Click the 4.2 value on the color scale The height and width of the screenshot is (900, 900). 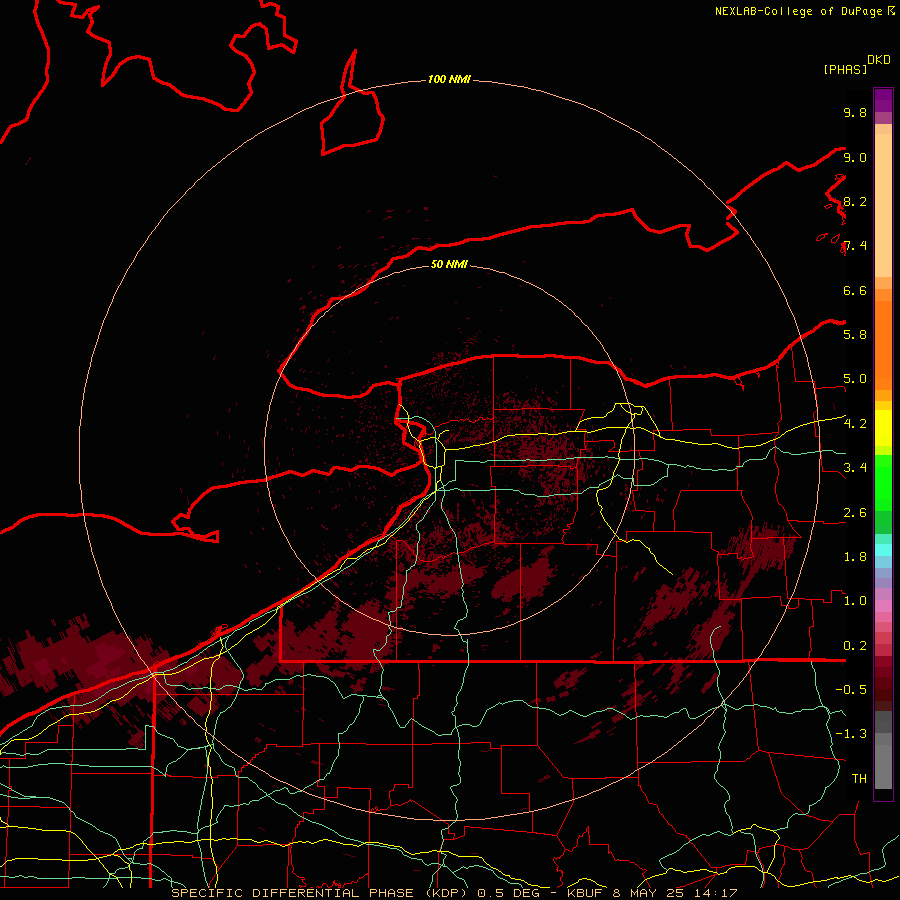coord(855,424)
